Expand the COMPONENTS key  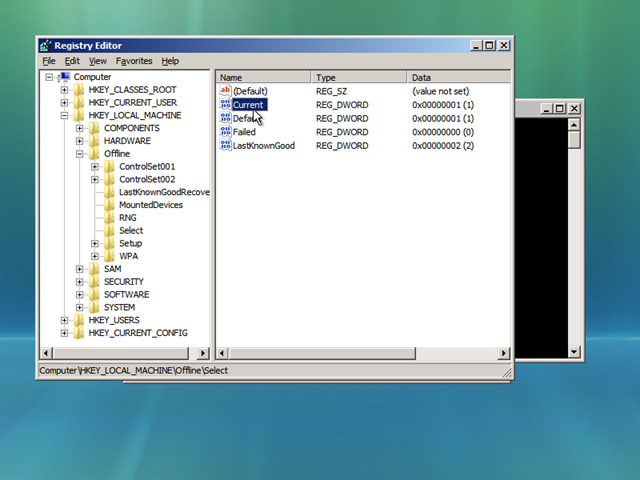[x=80, y=128]
